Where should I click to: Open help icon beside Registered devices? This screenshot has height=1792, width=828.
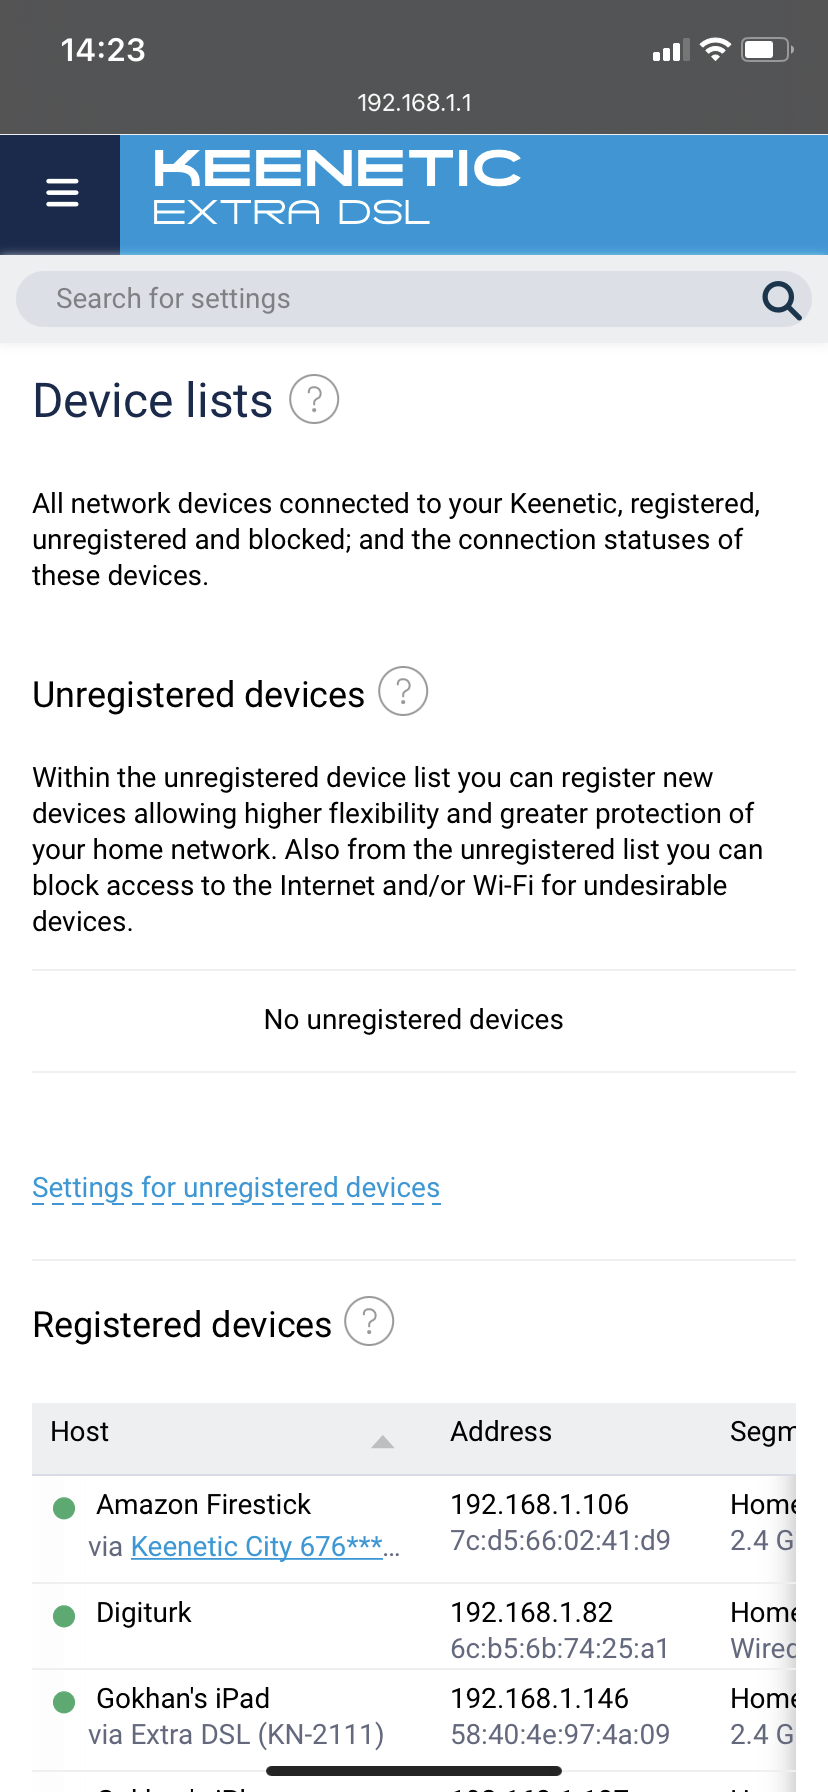(x=369, y=1321)
